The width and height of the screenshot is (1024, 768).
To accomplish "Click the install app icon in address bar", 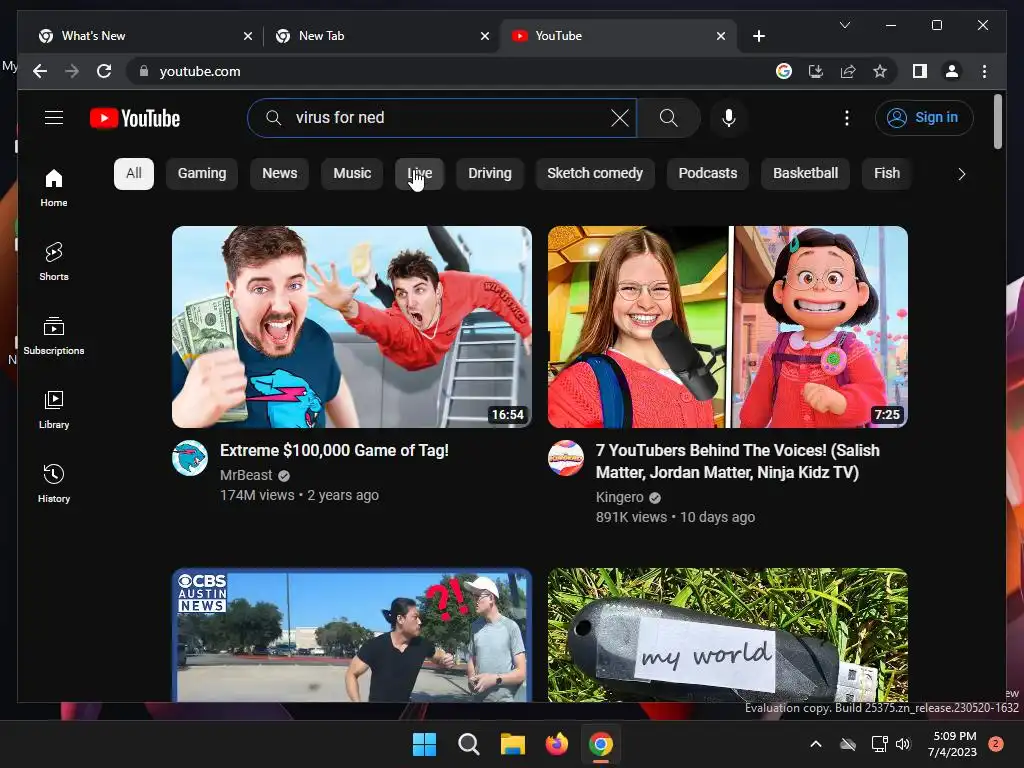I will click(816, 71).
